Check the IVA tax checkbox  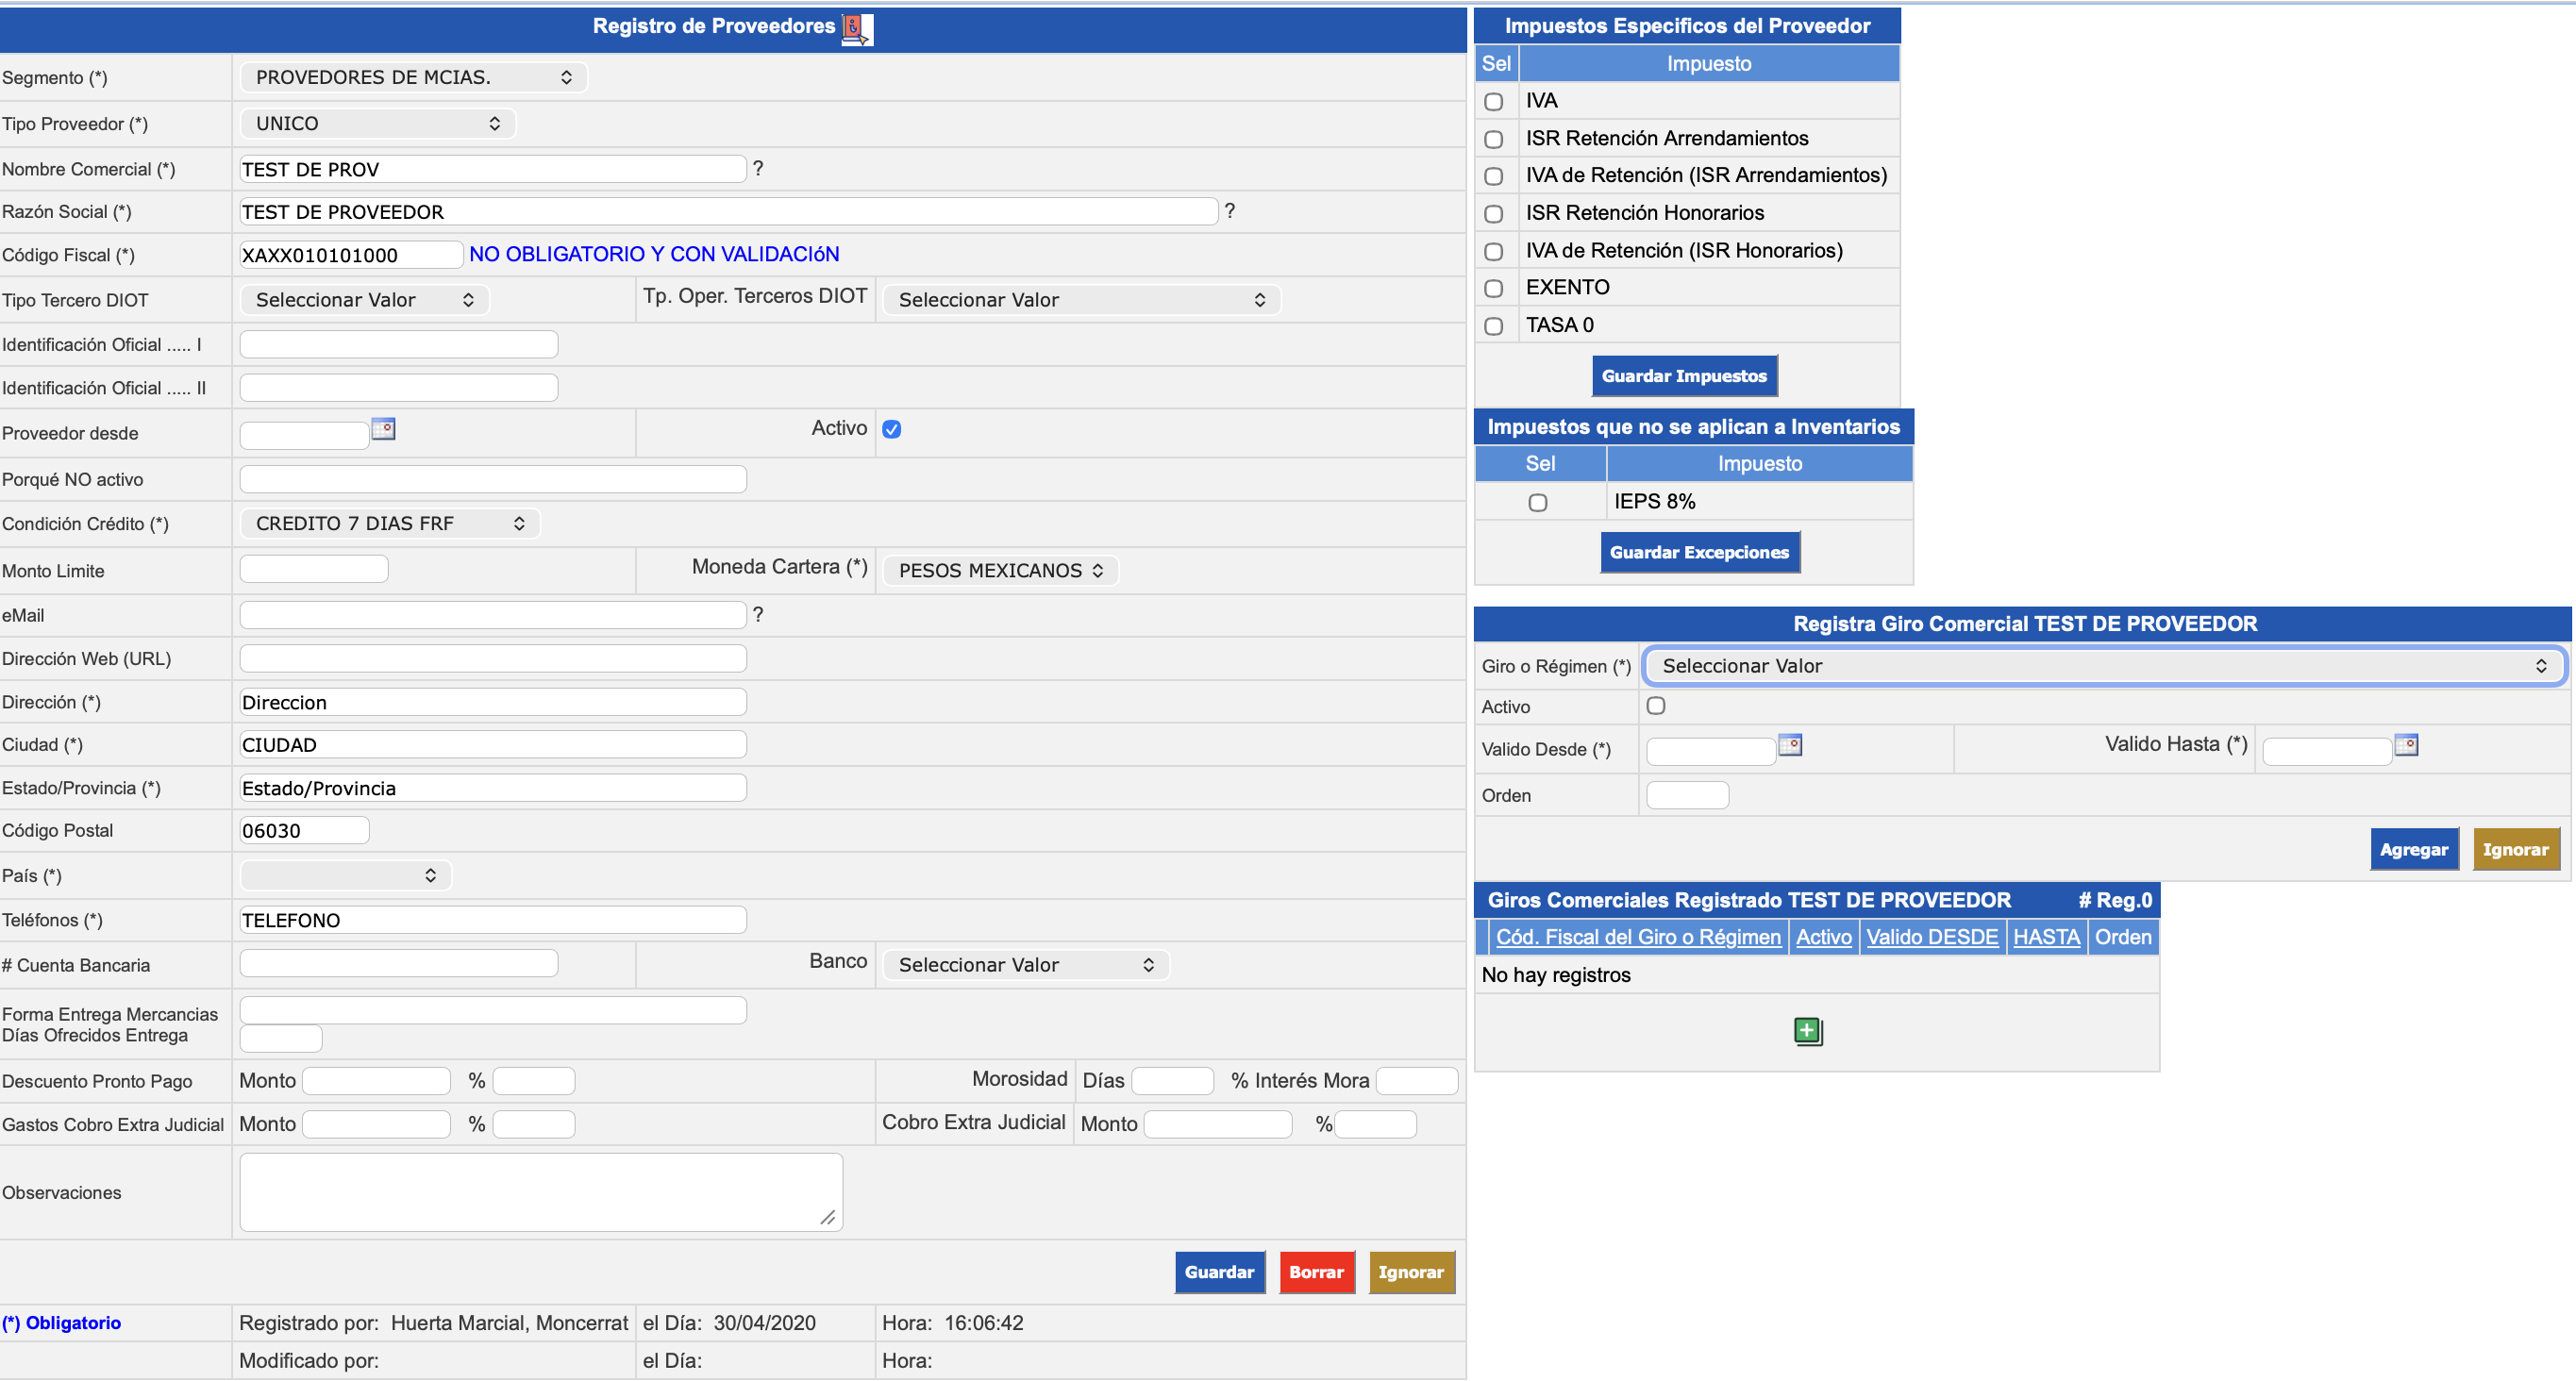tap(1493, 102)
